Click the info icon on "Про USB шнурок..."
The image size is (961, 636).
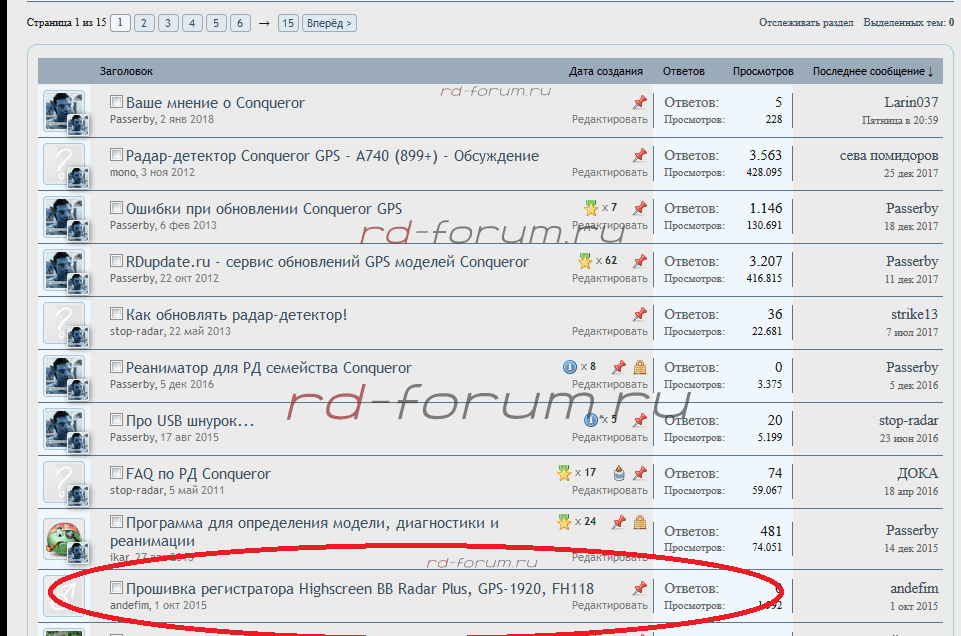[x=591, y=420]
